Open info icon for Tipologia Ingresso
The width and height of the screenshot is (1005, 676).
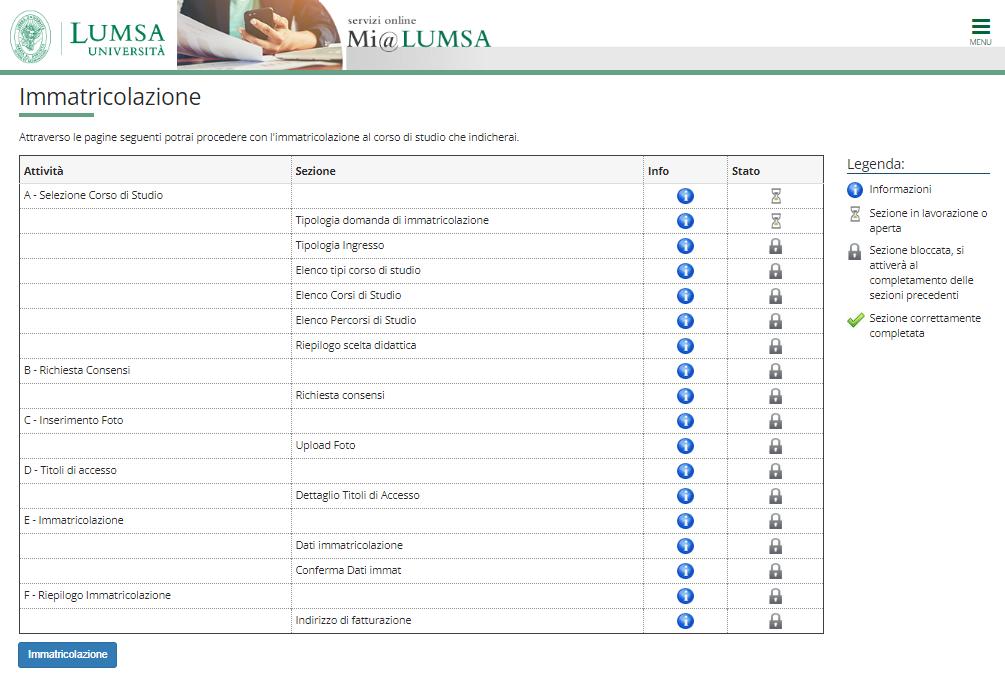(685, 246)
